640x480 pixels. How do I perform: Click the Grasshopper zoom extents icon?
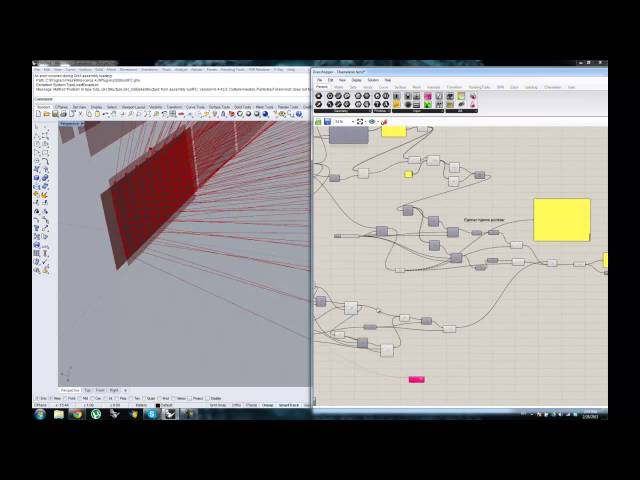click(x=360, y=122)
